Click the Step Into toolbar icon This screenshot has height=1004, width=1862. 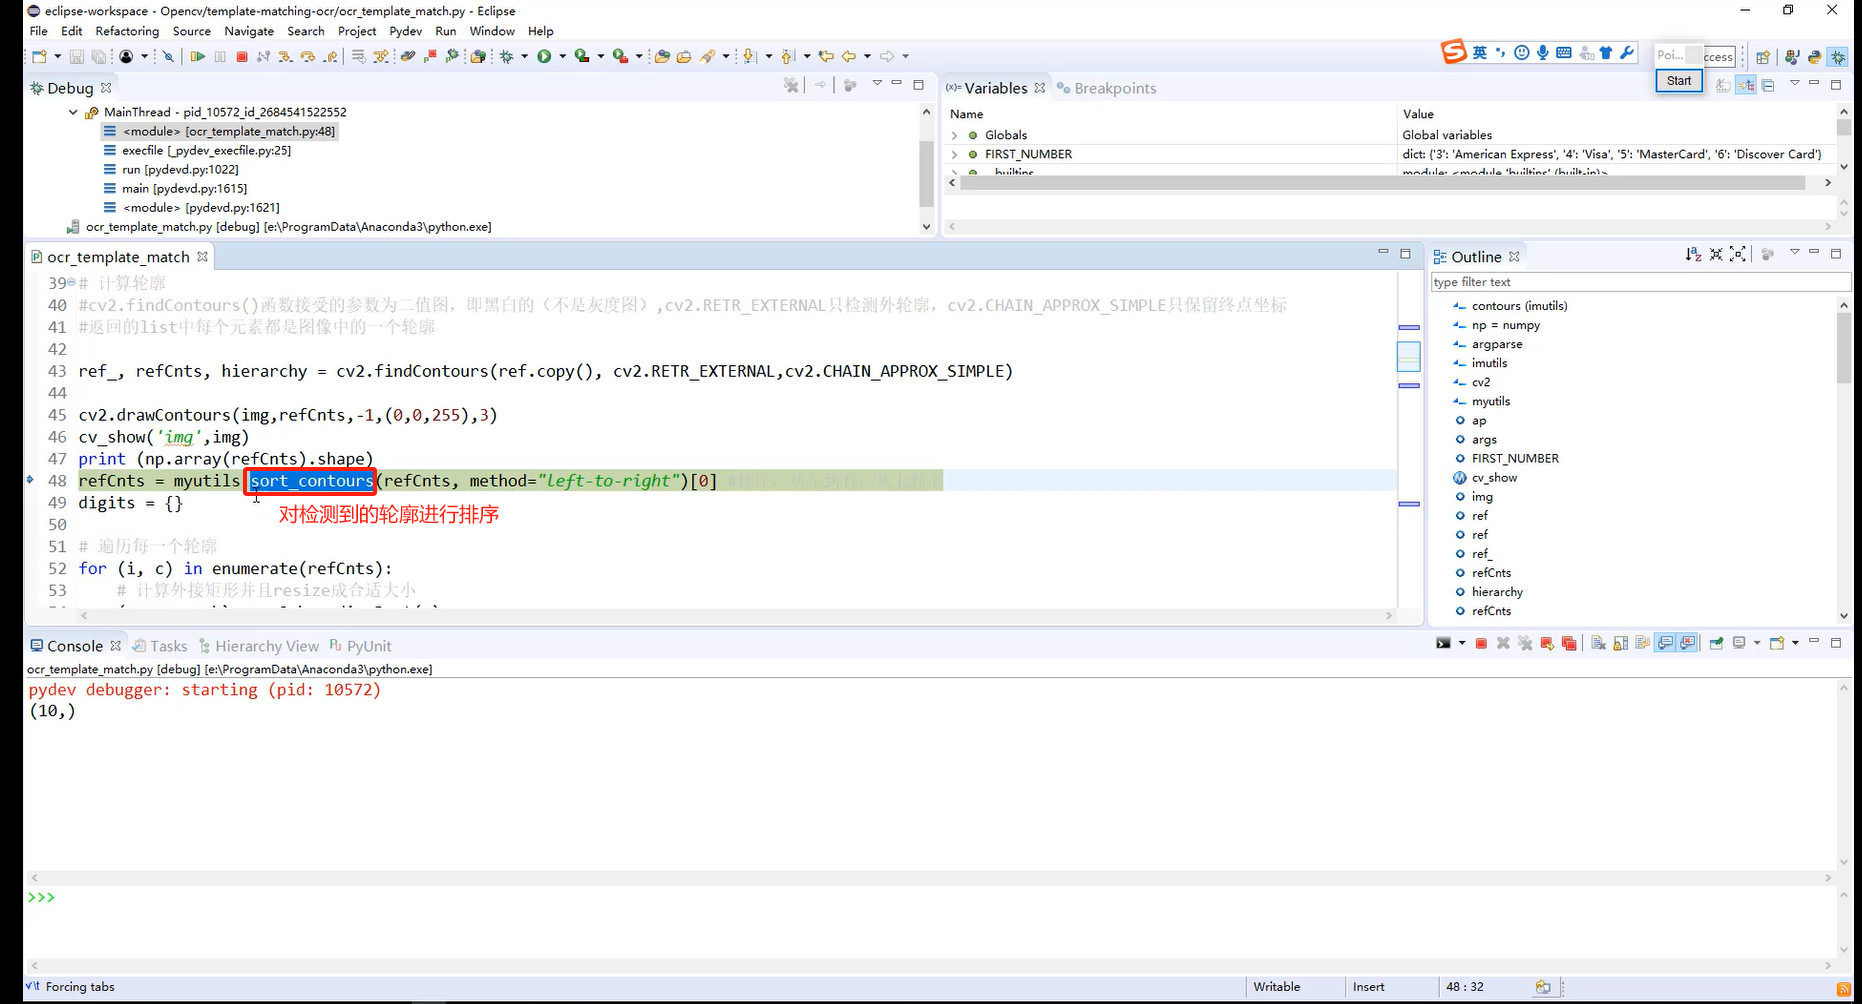[285, 56]
